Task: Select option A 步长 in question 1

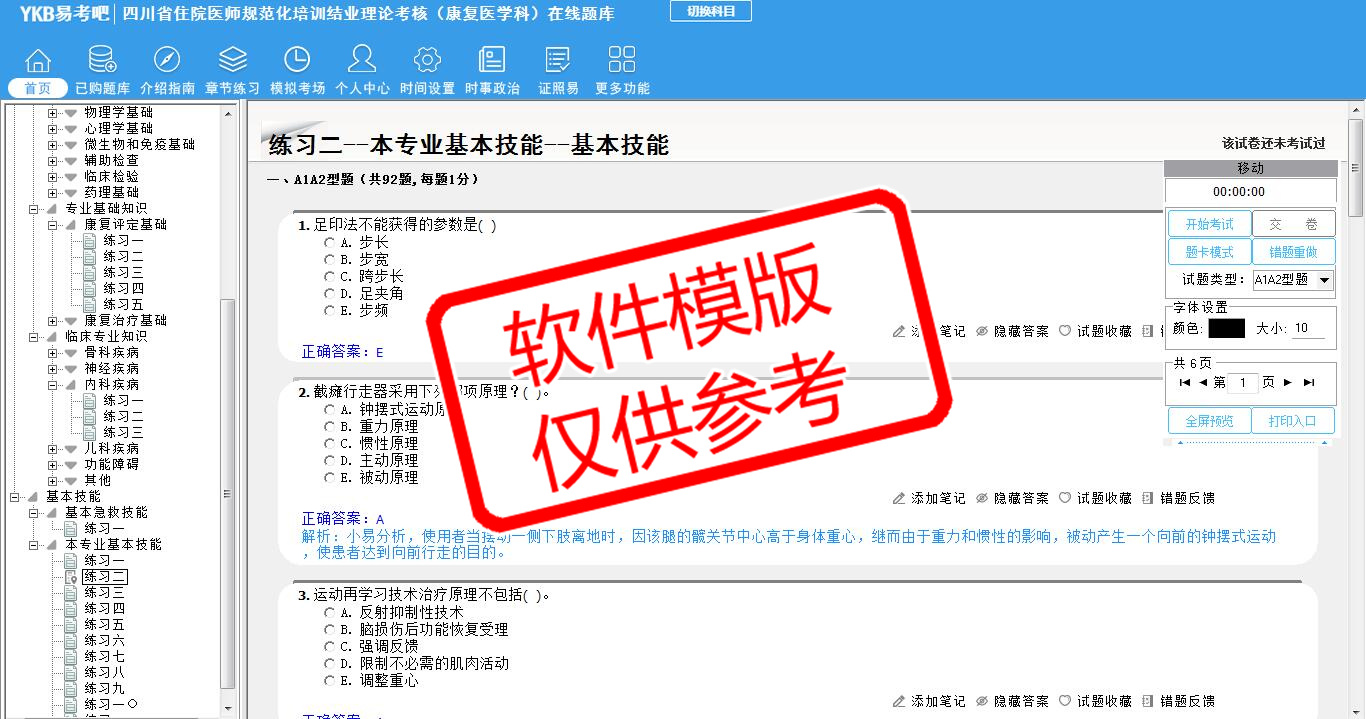Action: [x=329, y=243]
